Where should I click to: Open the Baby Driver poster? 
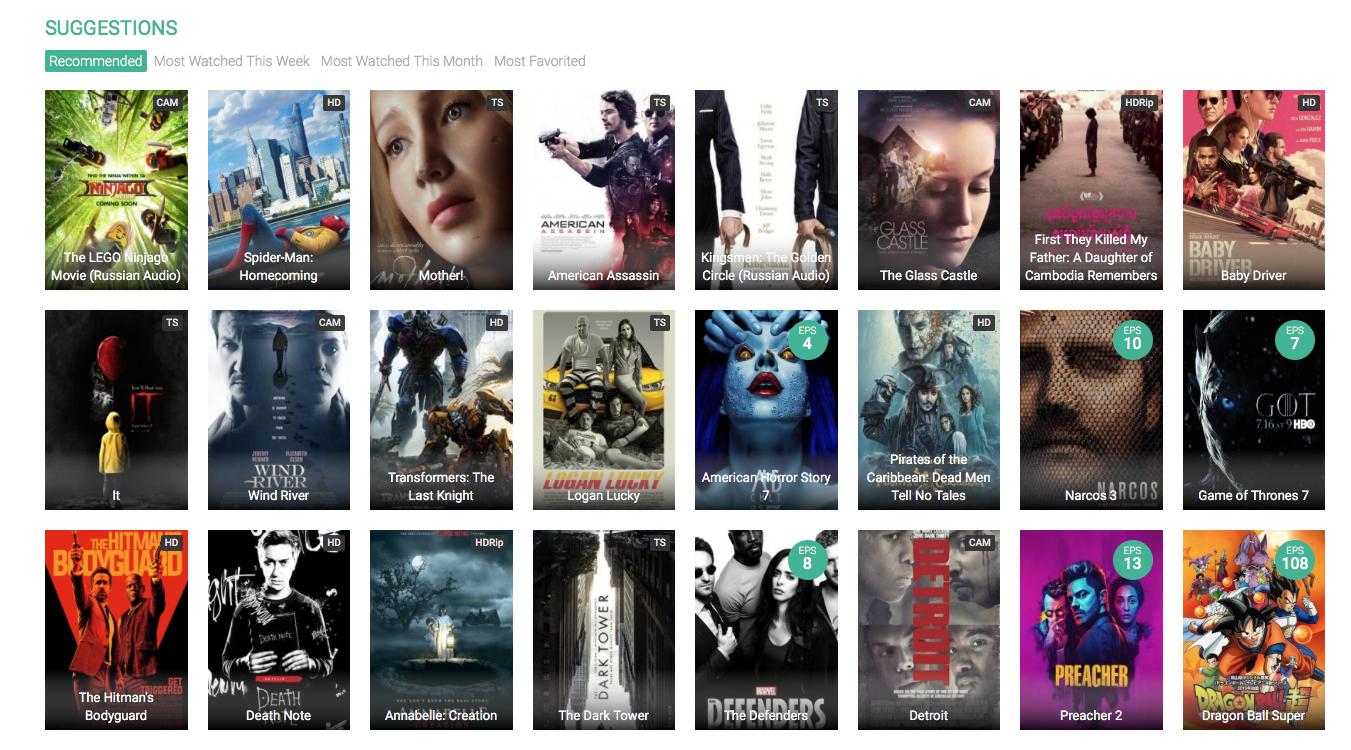[1254, 190]
